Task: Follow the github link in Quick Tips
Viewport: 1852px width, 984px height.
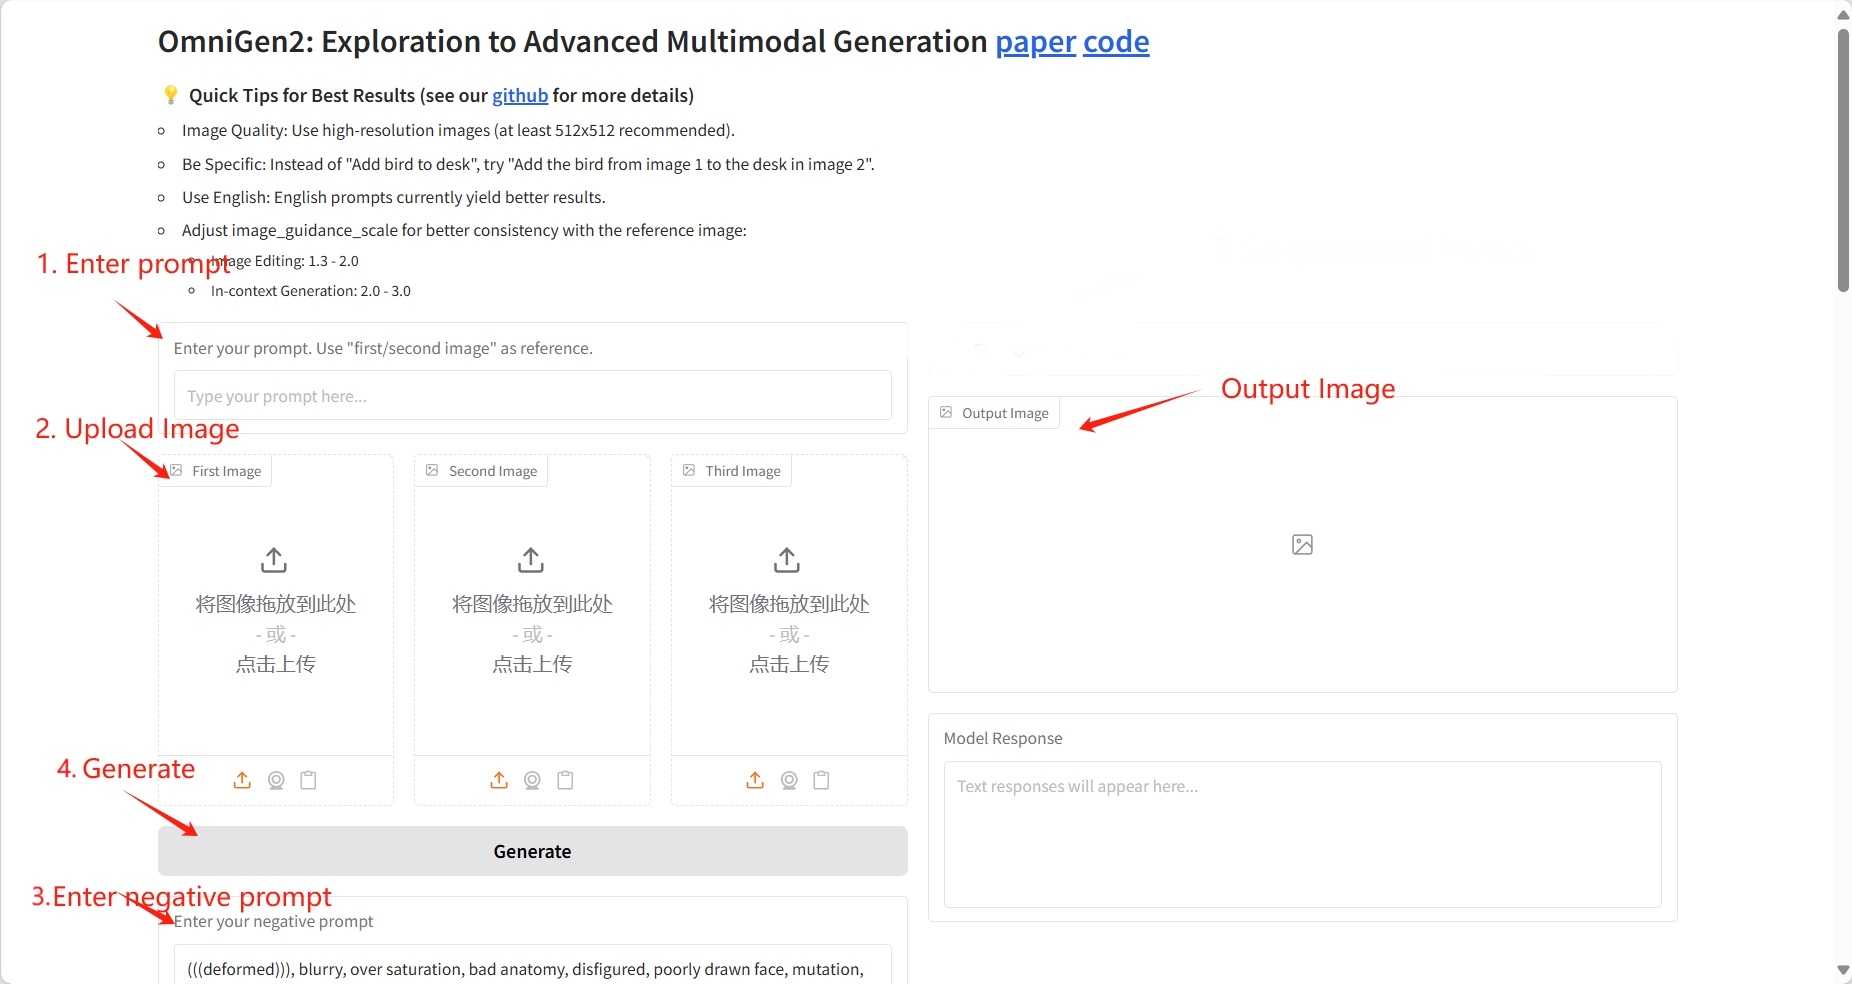Action: coord(519,95)
